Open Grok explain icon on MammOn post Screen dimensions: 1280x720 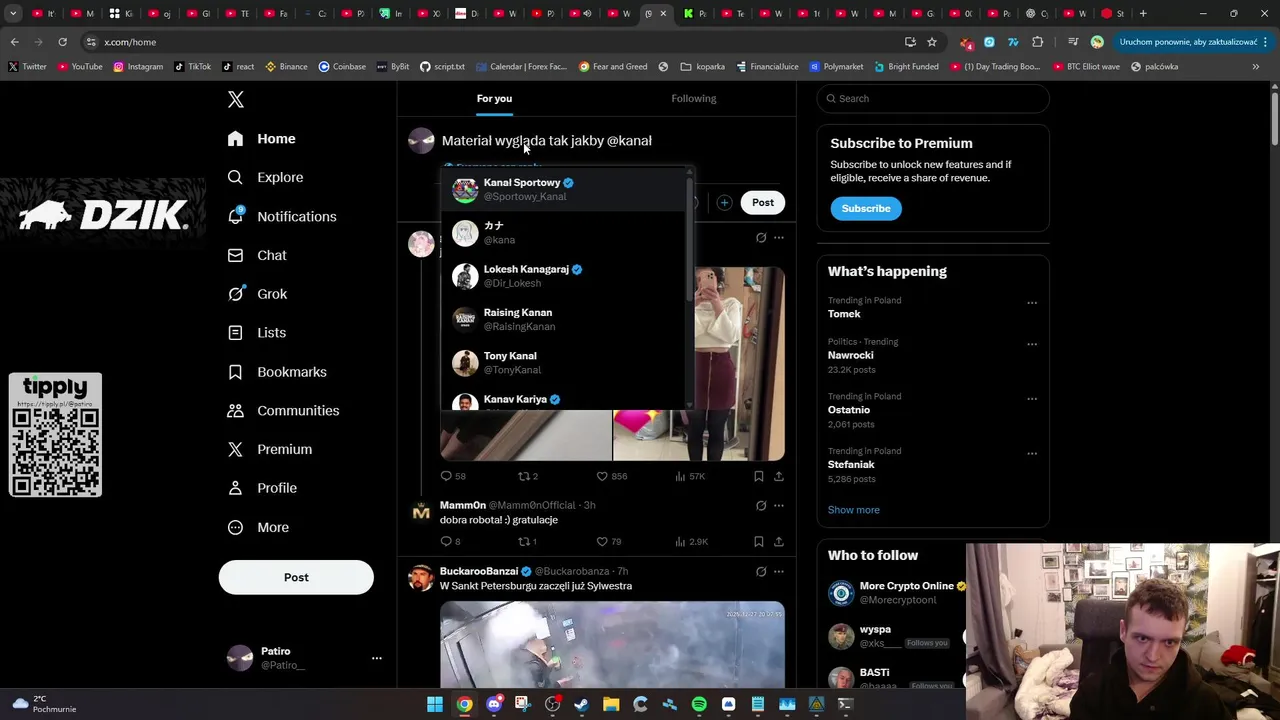point(761,505)
